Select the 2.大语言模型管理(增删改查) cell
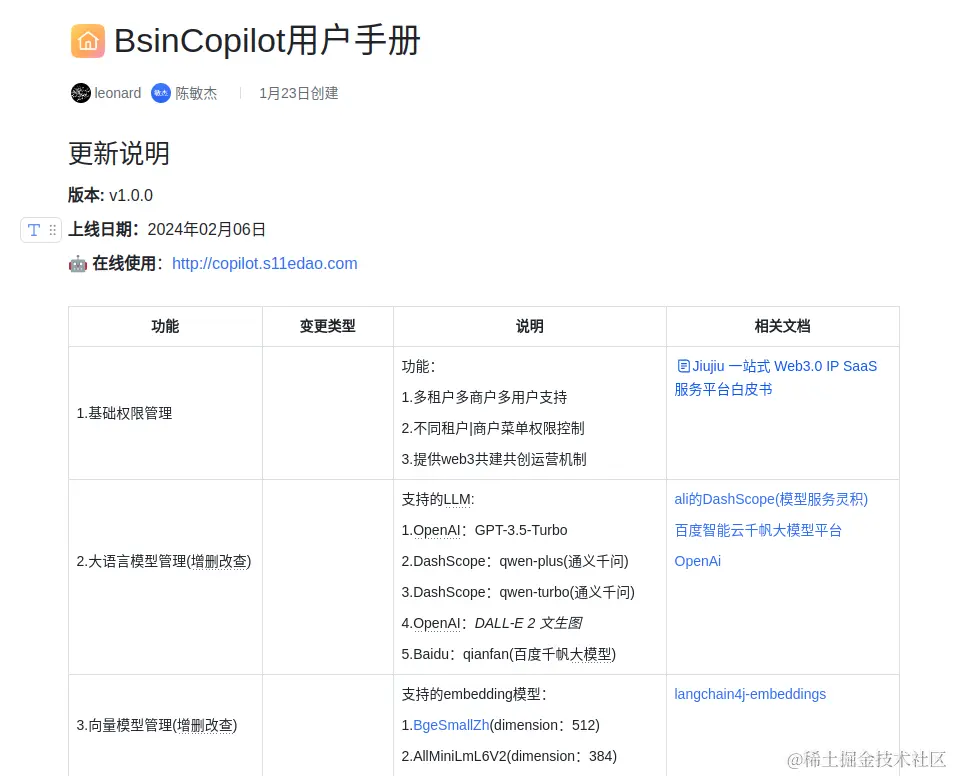 [165, 577]
